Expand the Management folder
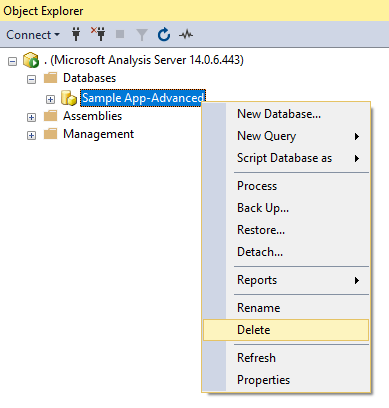This screenshot has height=408, width=389. coord(31,135)
